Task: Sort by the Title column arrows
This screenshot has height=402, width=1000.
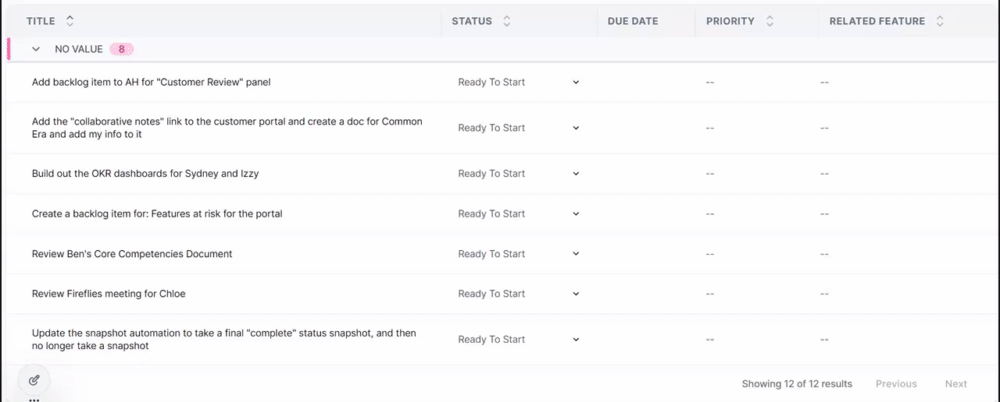Action: point(70,21)
